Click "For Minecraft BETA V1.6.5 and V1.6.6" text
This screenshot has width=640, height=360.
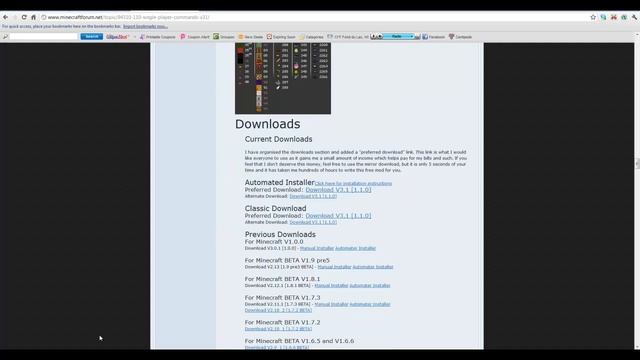[x=300, y=341]
